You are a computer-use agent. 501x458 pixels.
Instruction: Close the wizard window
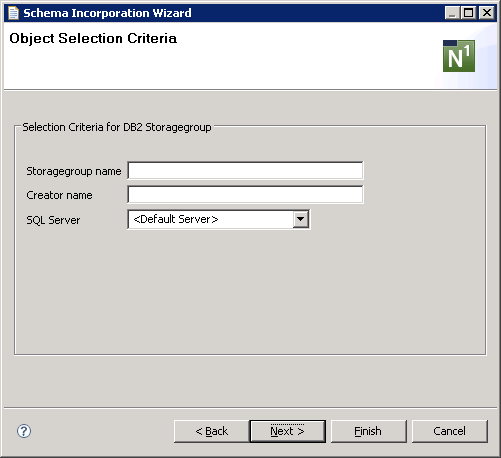tap(486, 13)
